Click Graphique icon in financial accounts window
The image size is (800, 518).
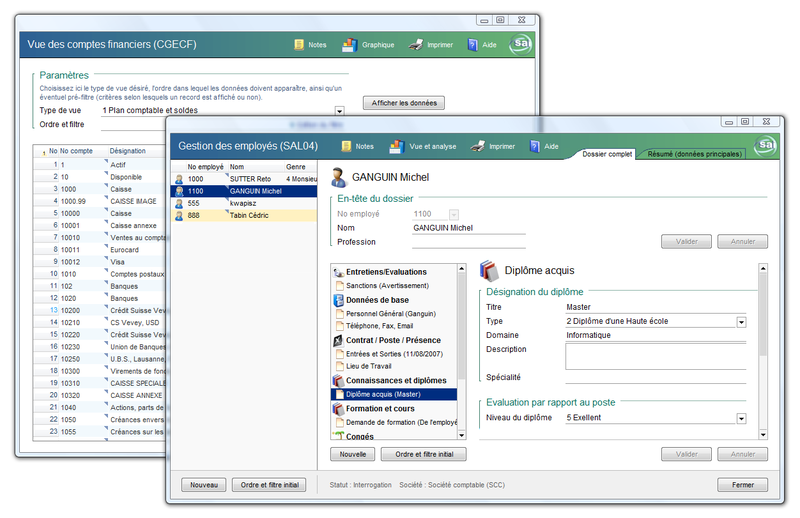349,45
